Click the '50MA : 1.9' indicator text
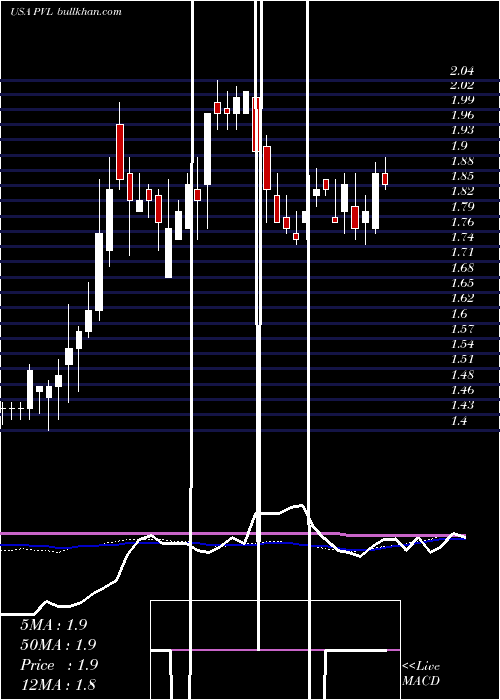 point(58,645)
